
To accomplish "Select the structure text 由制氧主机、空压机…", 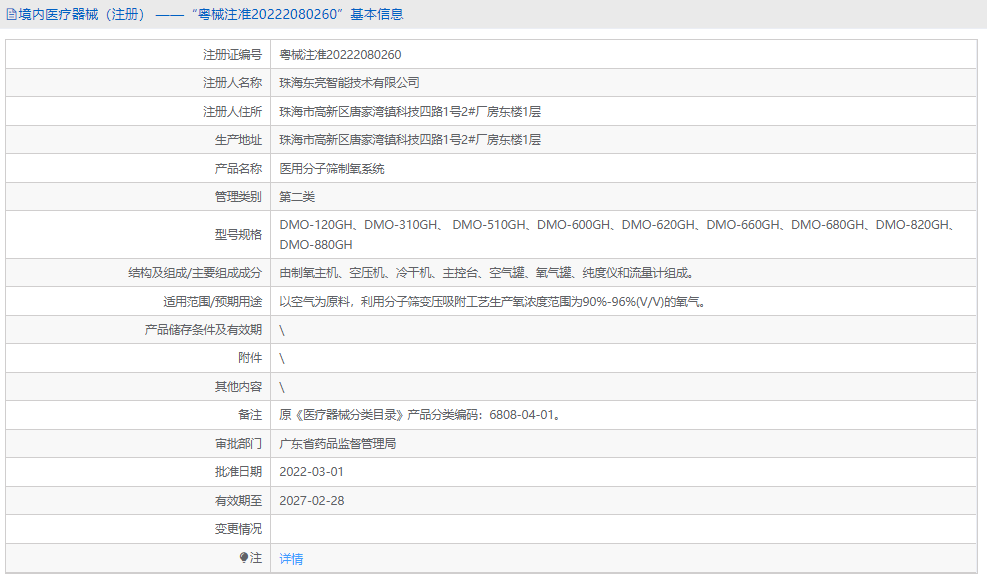I will point(487,273).
